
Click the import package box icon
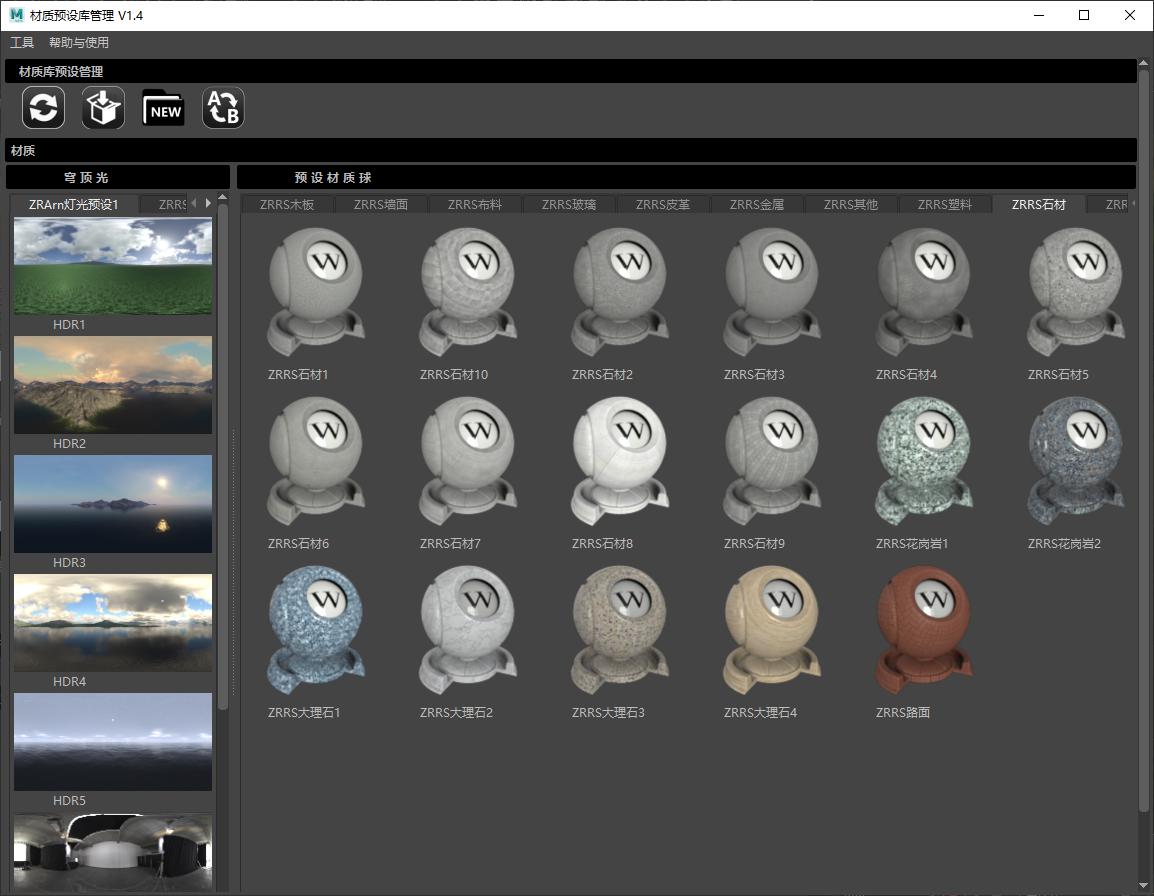tap(103, 108)
